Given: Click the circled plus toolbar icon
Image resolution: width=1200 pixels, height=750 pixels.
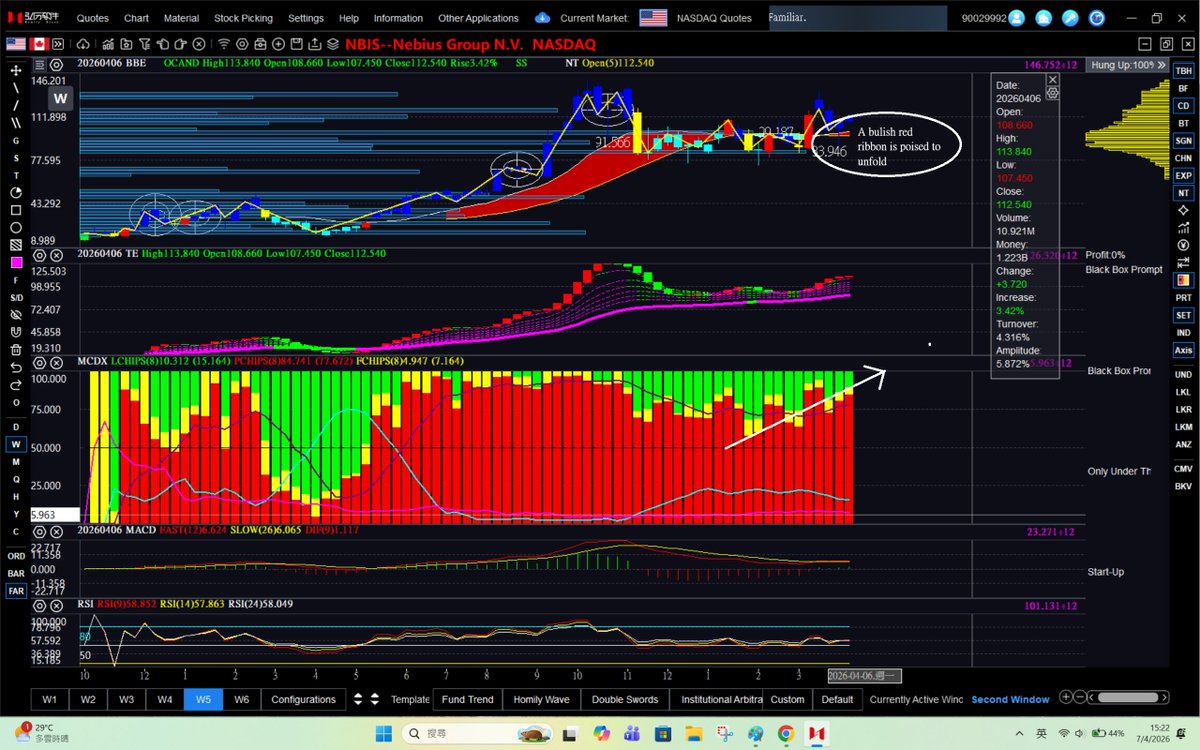Looking at the screenshot, I should (x=278, y=44).
